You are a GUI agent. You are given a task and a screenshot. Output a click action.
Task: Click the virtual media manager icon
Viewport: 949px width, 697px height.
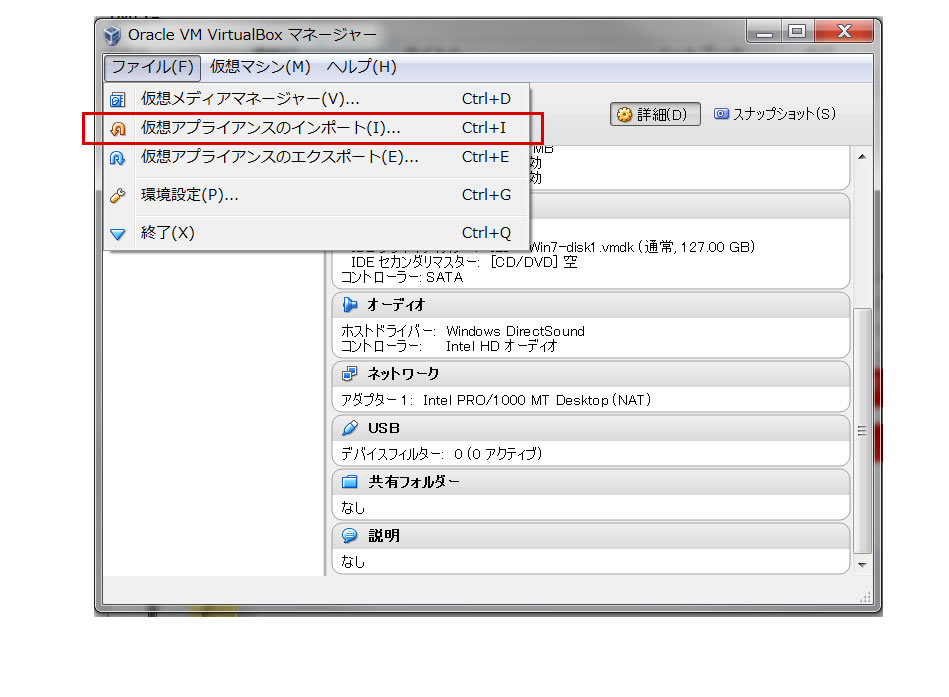117,100
